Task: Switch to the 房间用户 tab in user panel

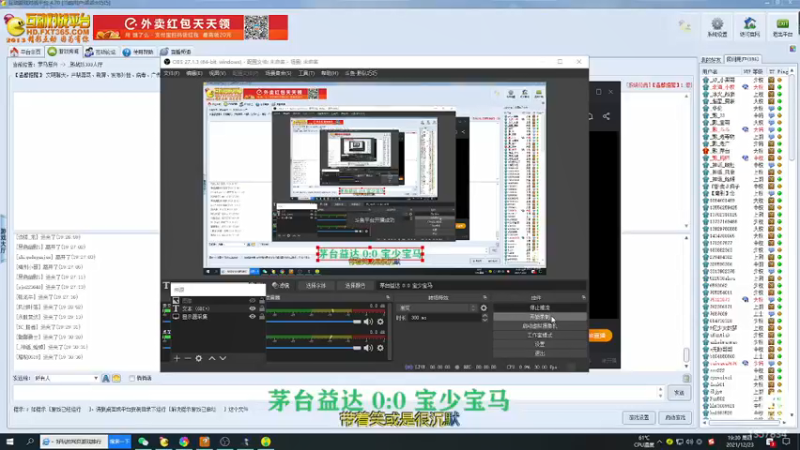Action: 743,59
